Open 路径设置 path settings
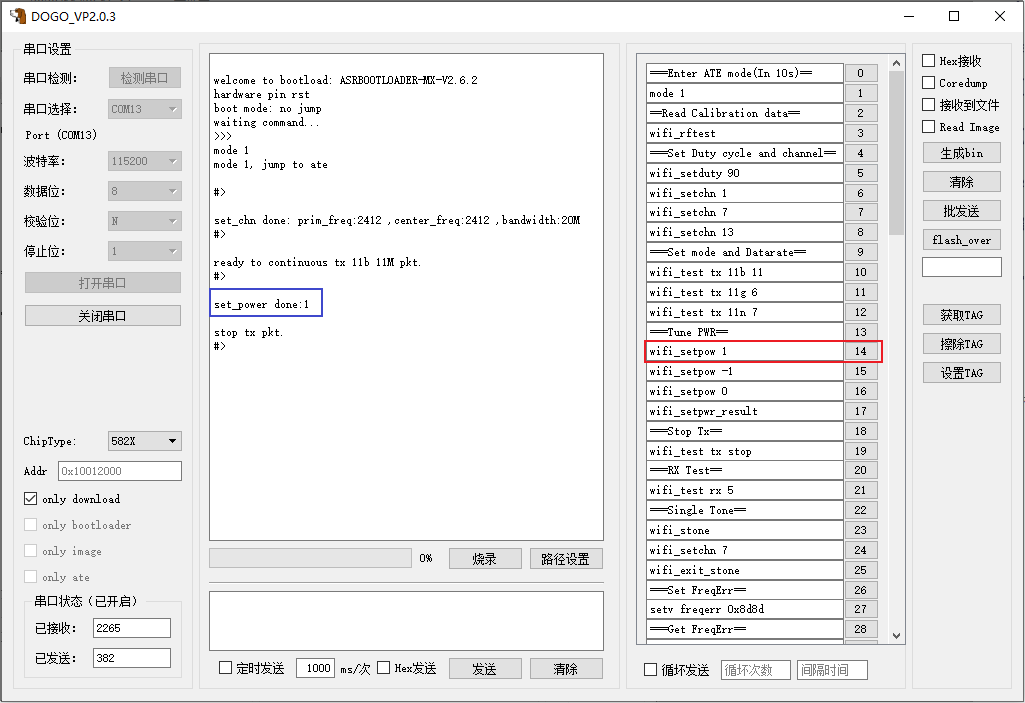 565,559
